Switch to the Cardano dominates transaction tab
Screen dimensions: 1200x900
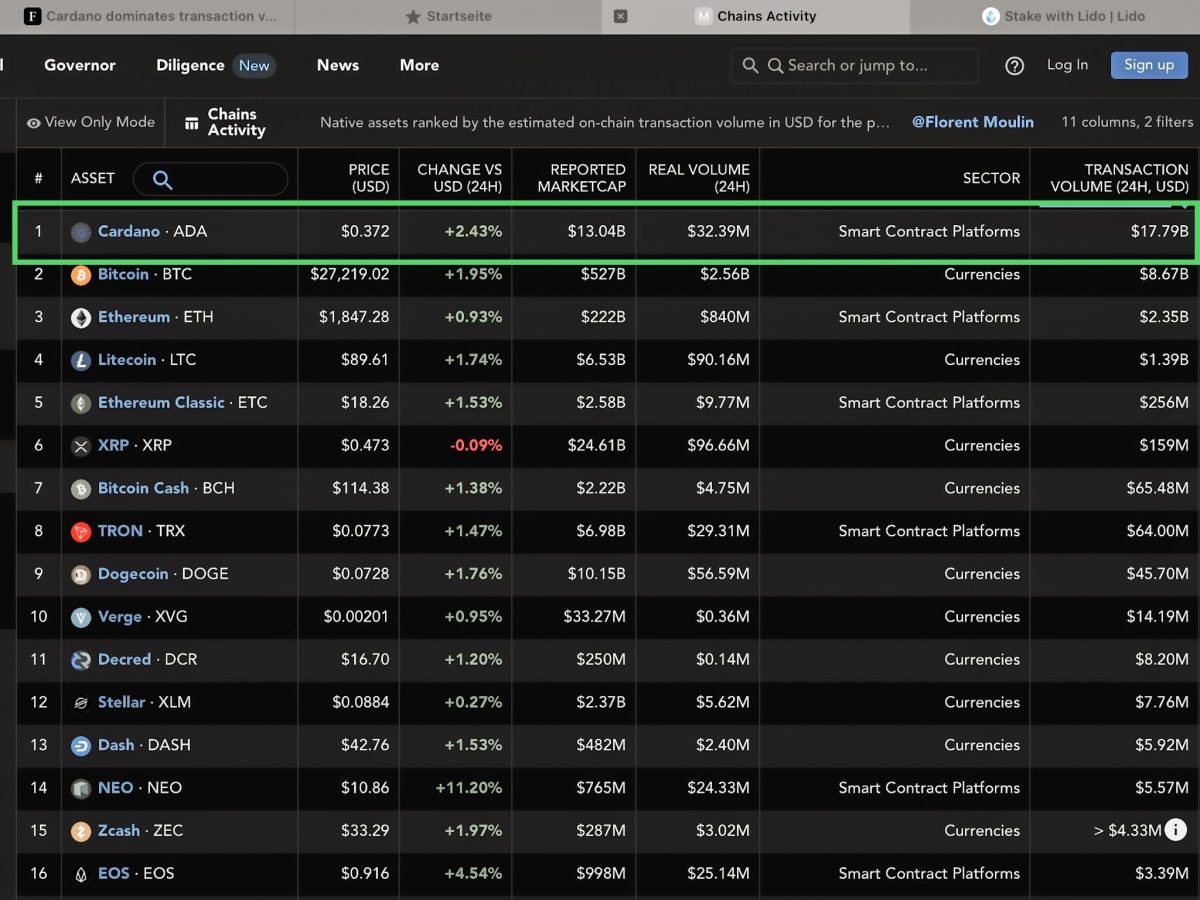pos(150,17)
